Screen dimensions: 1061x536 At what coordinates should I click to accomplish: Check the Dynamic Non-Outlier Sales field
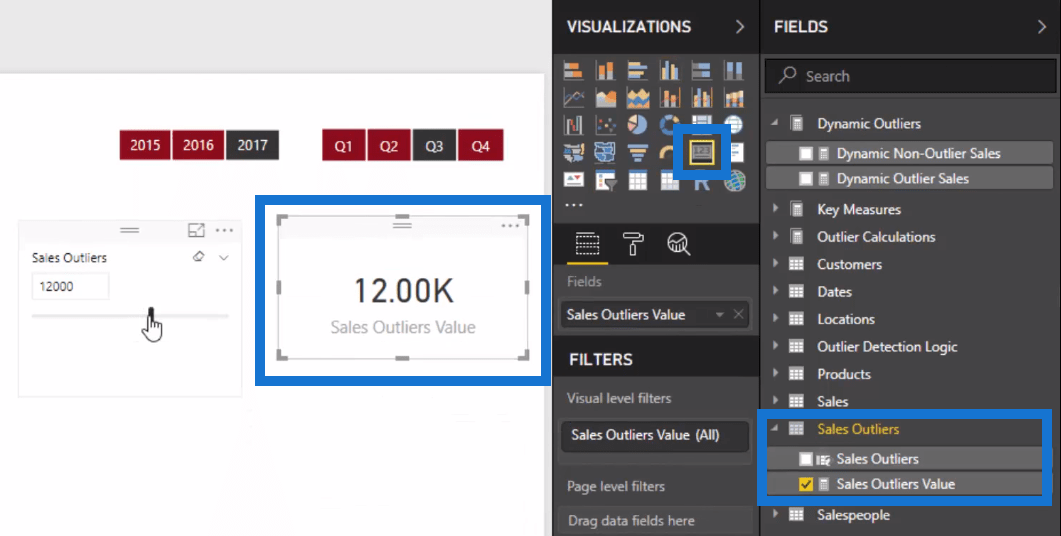pyautogui.click(x=805, y=154)
